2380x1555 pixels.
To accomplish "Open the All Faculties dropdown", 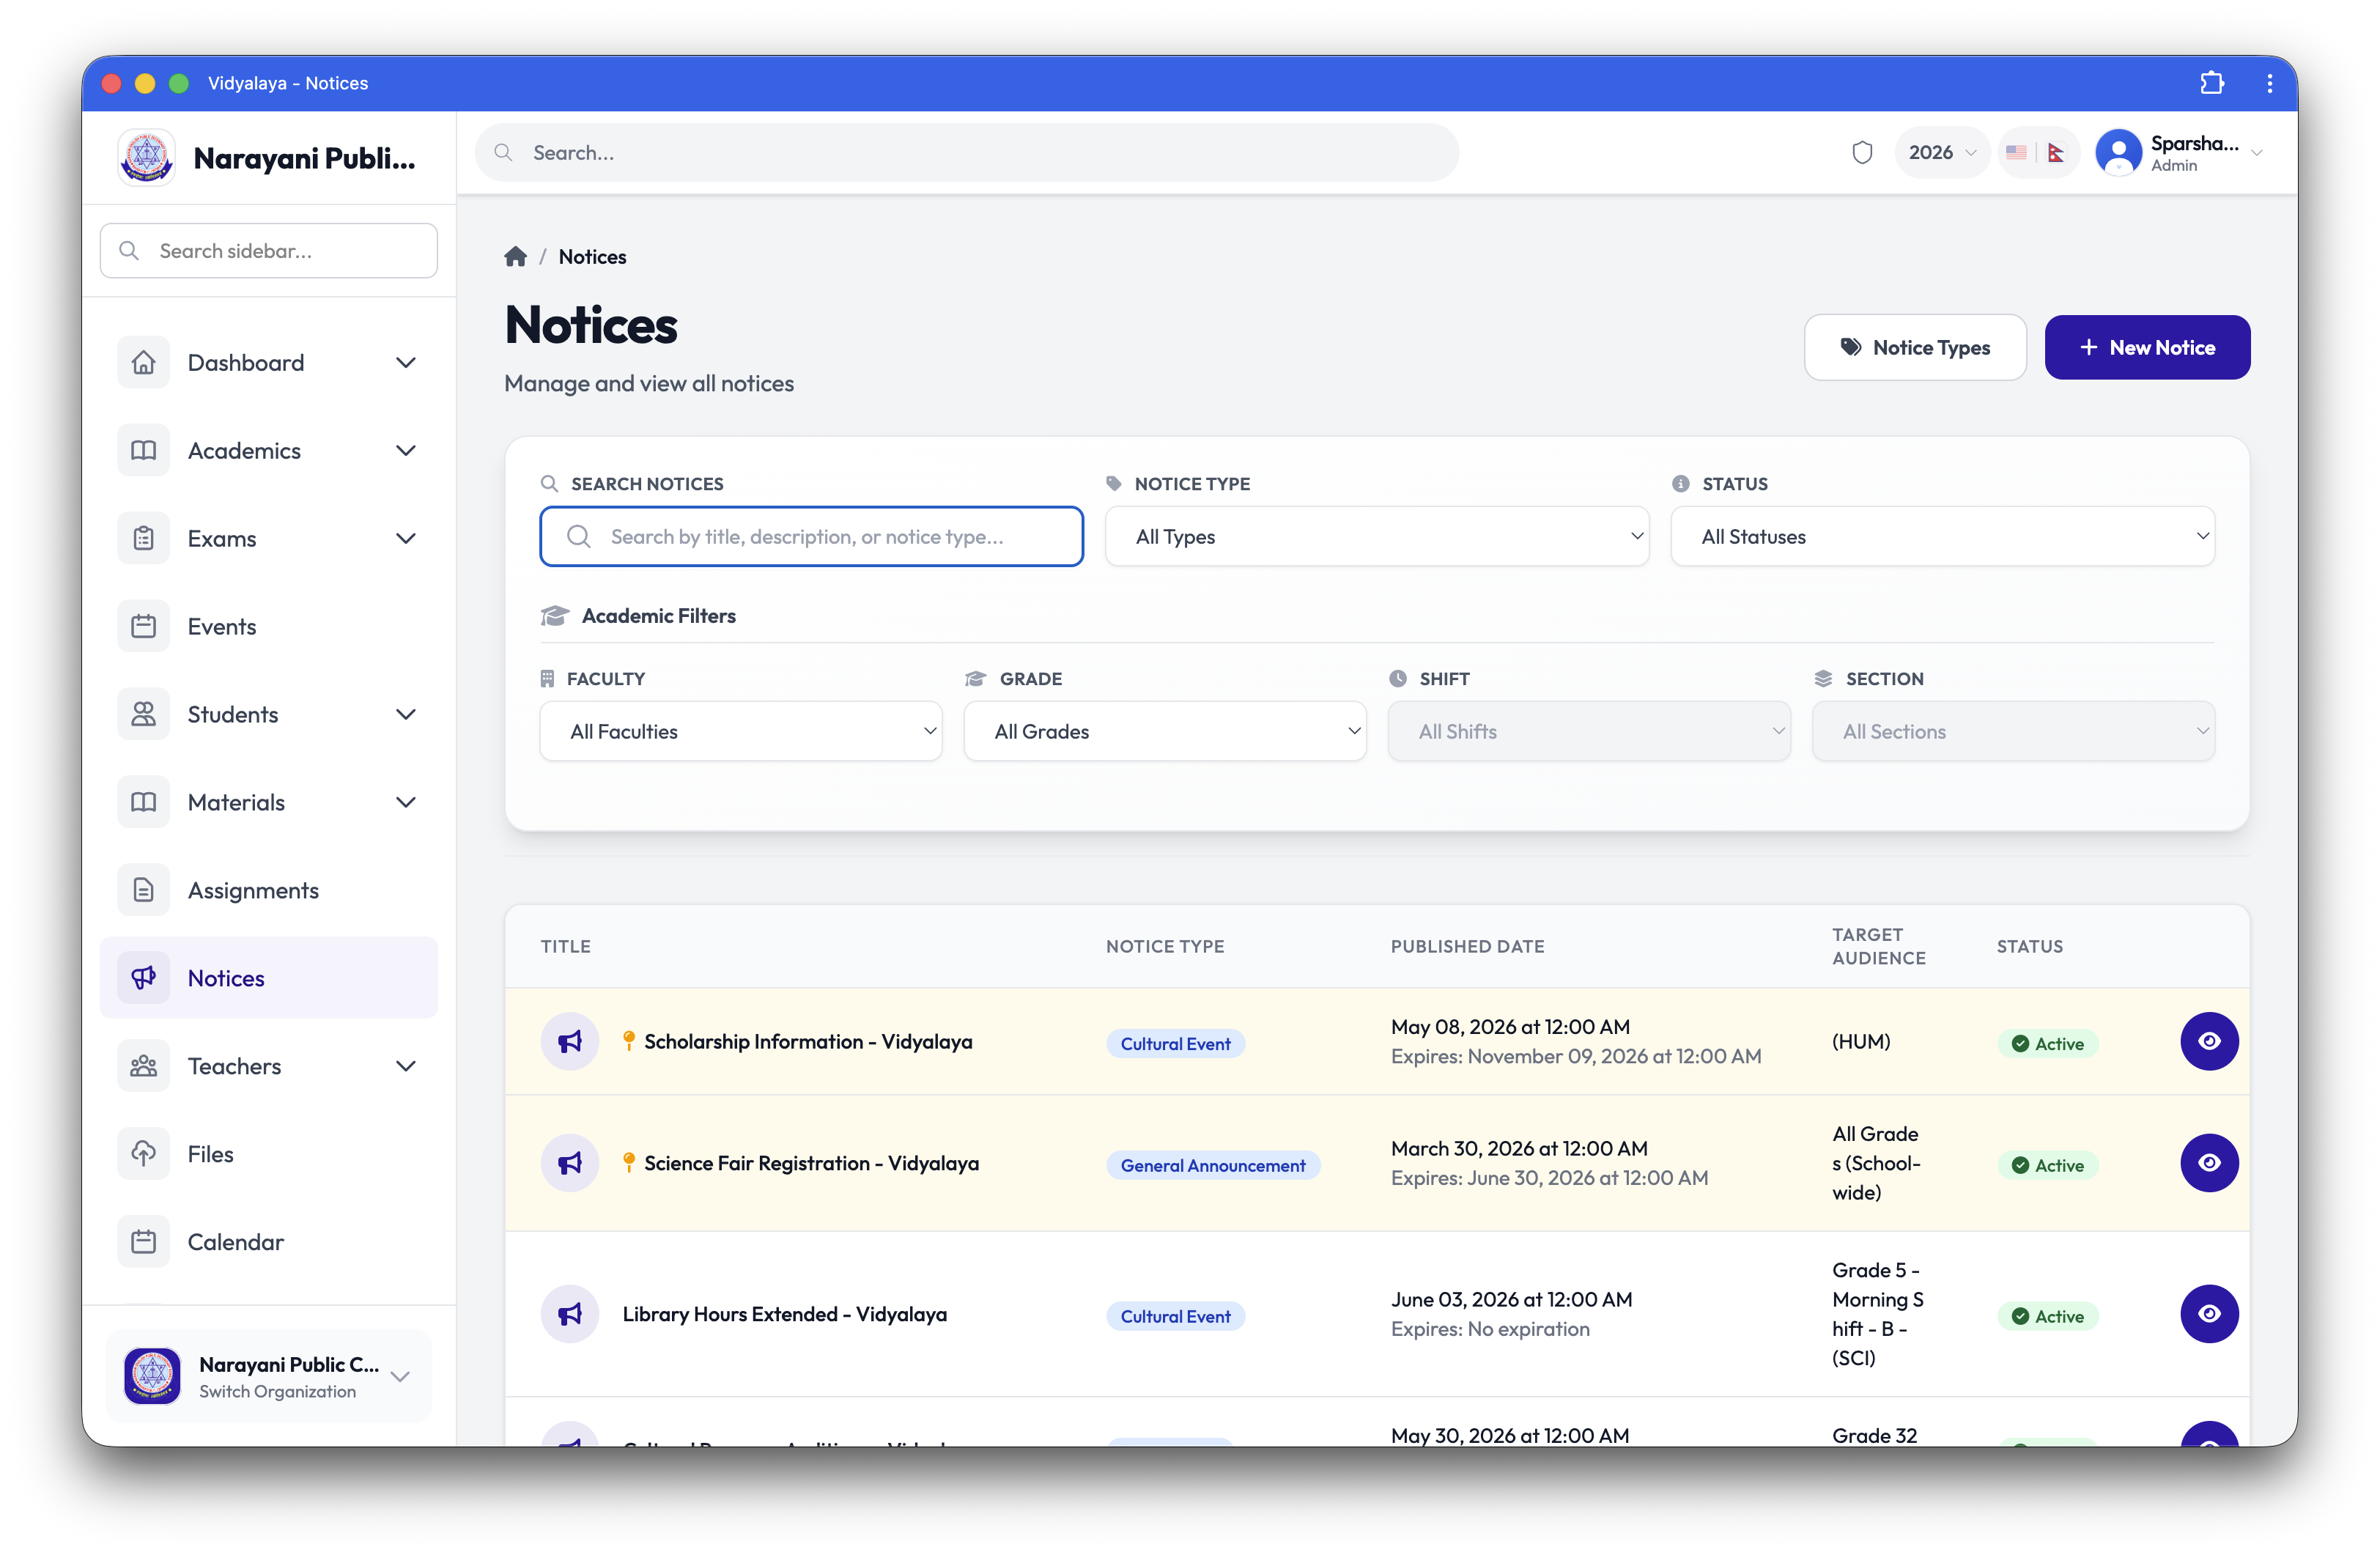I will 740,732.
